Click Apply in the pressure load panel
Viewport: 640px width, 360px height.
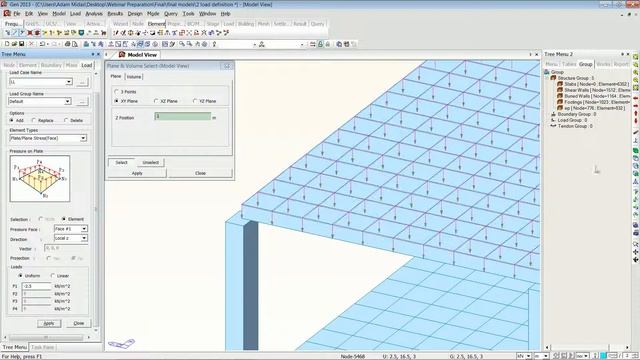(x=49, y=323)
